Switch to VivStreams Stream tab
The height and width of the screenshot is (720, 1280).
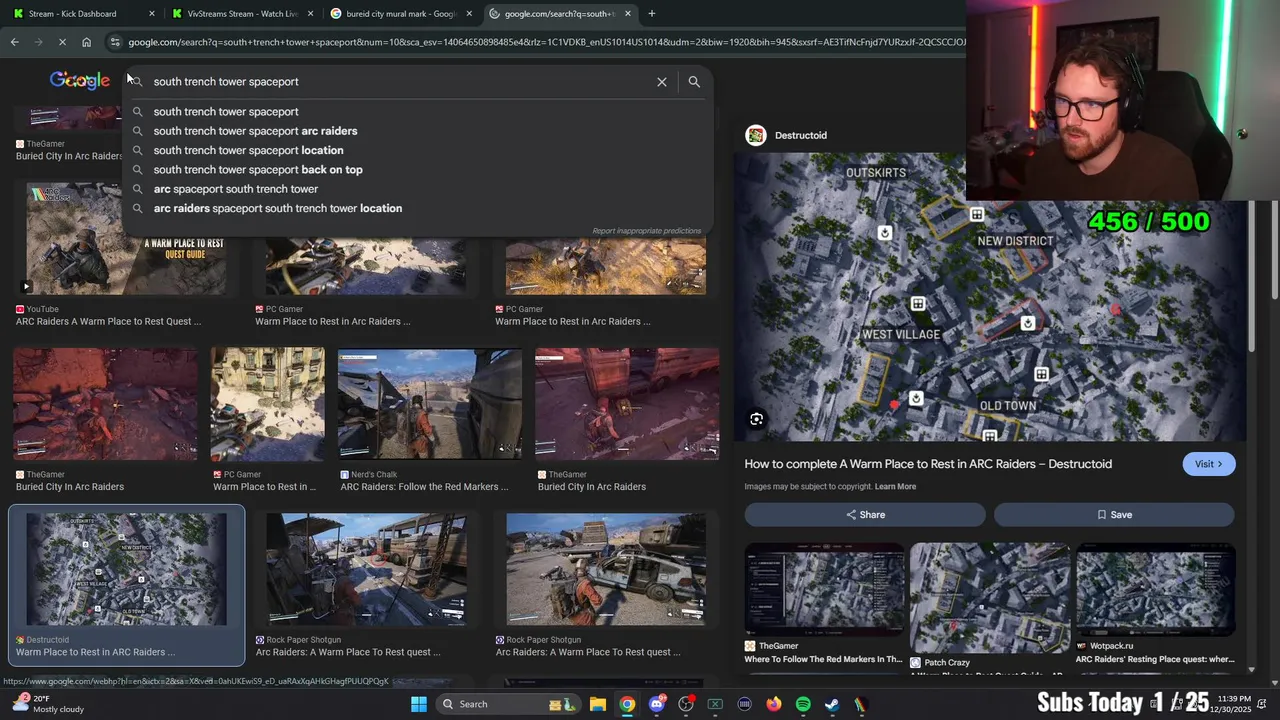[243, 14]
